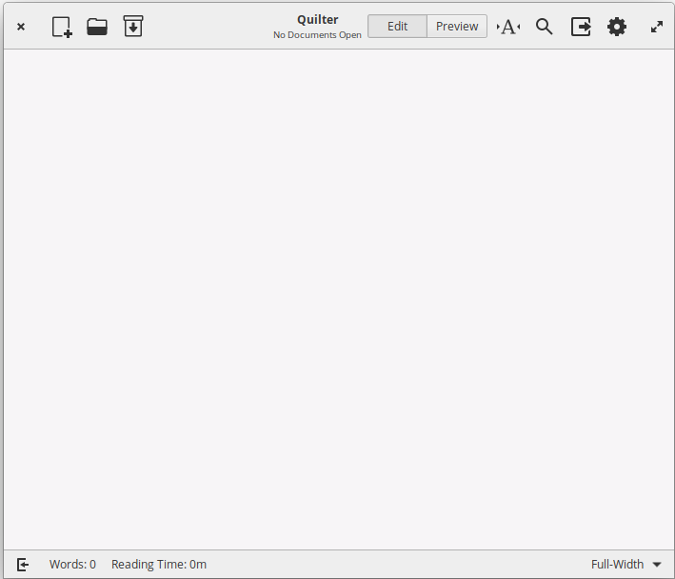Screen dimensions: 675x579
Task: Enter fullscreen with the expand arrows icon
Action: pyautogui.click(x=657, y=27)
